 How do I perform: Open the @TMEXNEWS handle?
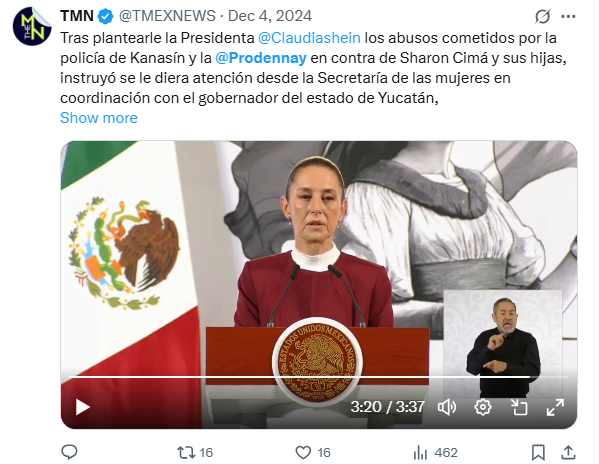pyautogui.click(x=167, y=16)
